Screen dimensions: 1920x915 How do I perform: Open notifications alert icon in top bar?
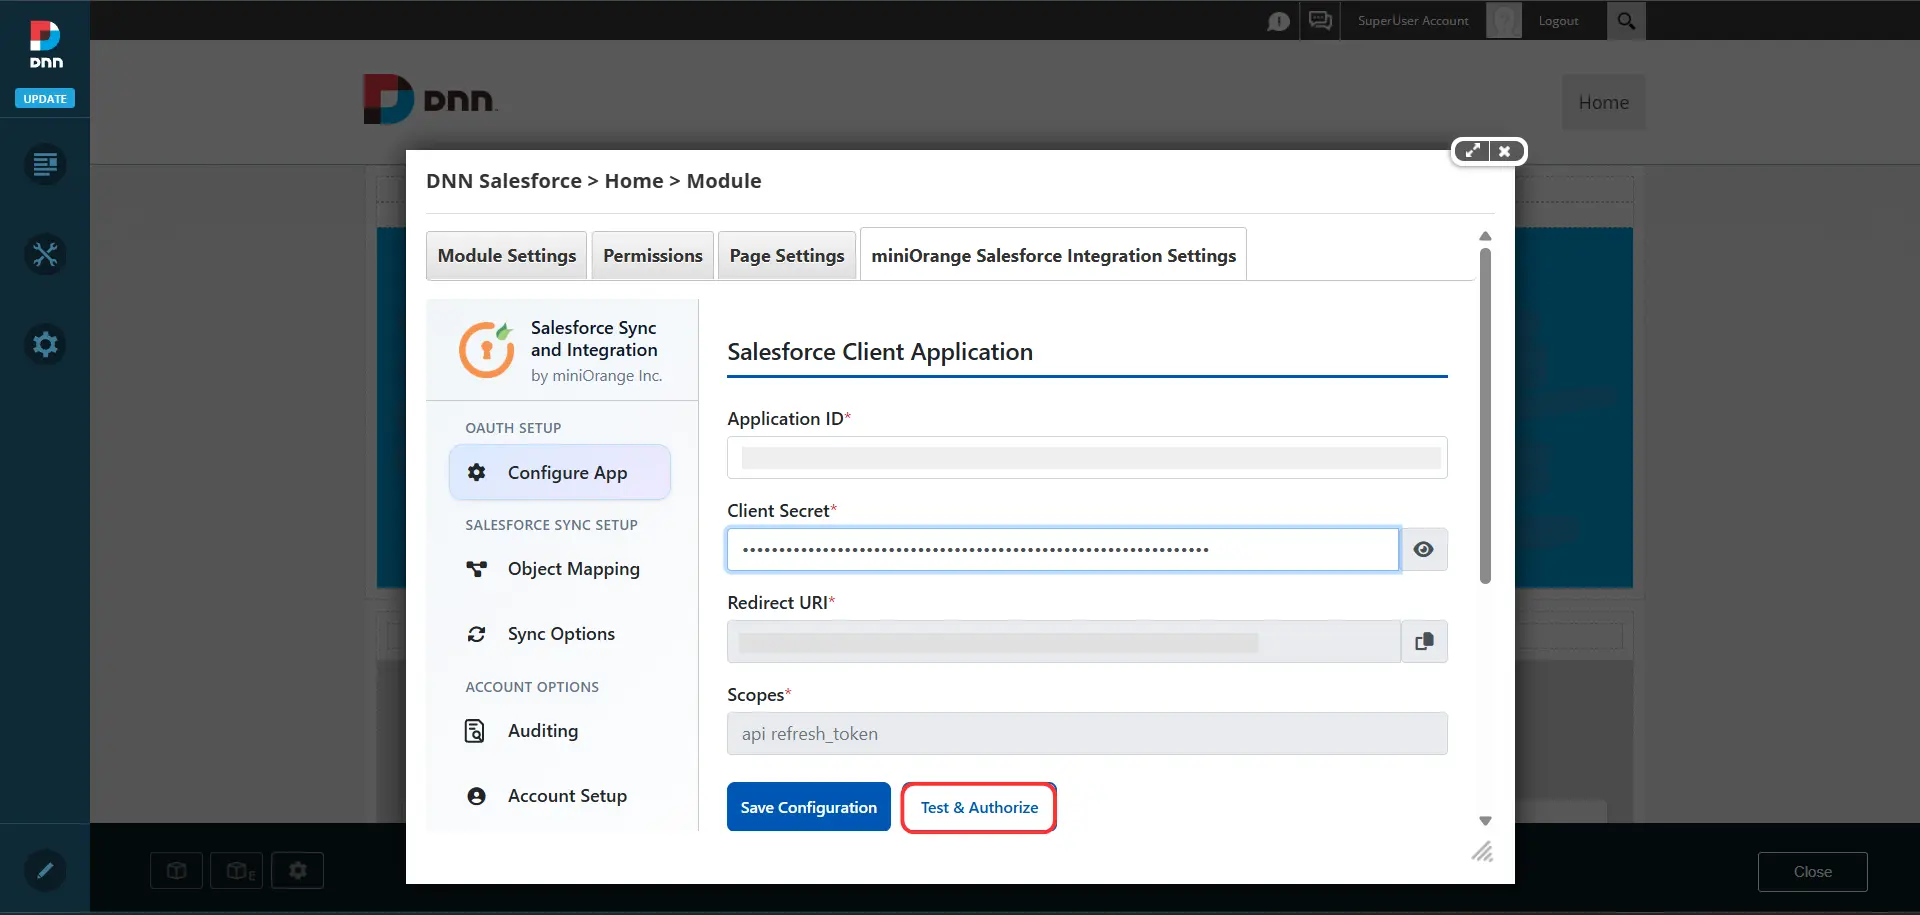[1278, 21]
